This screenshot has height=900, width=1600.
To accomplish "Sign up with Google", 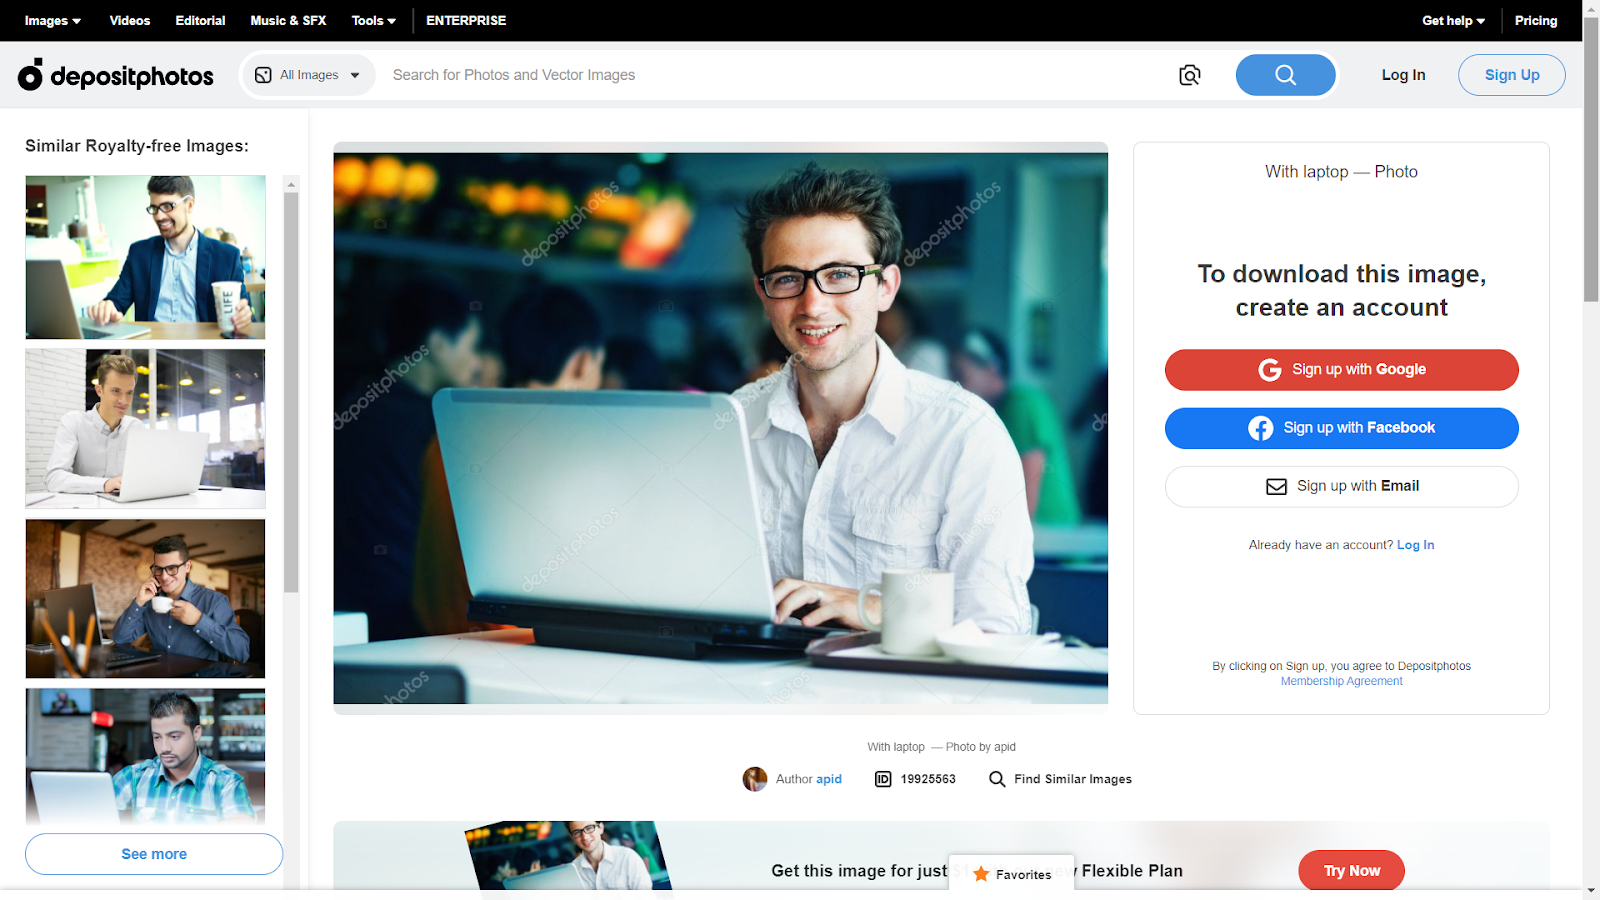I will (x=1342, y=370).
